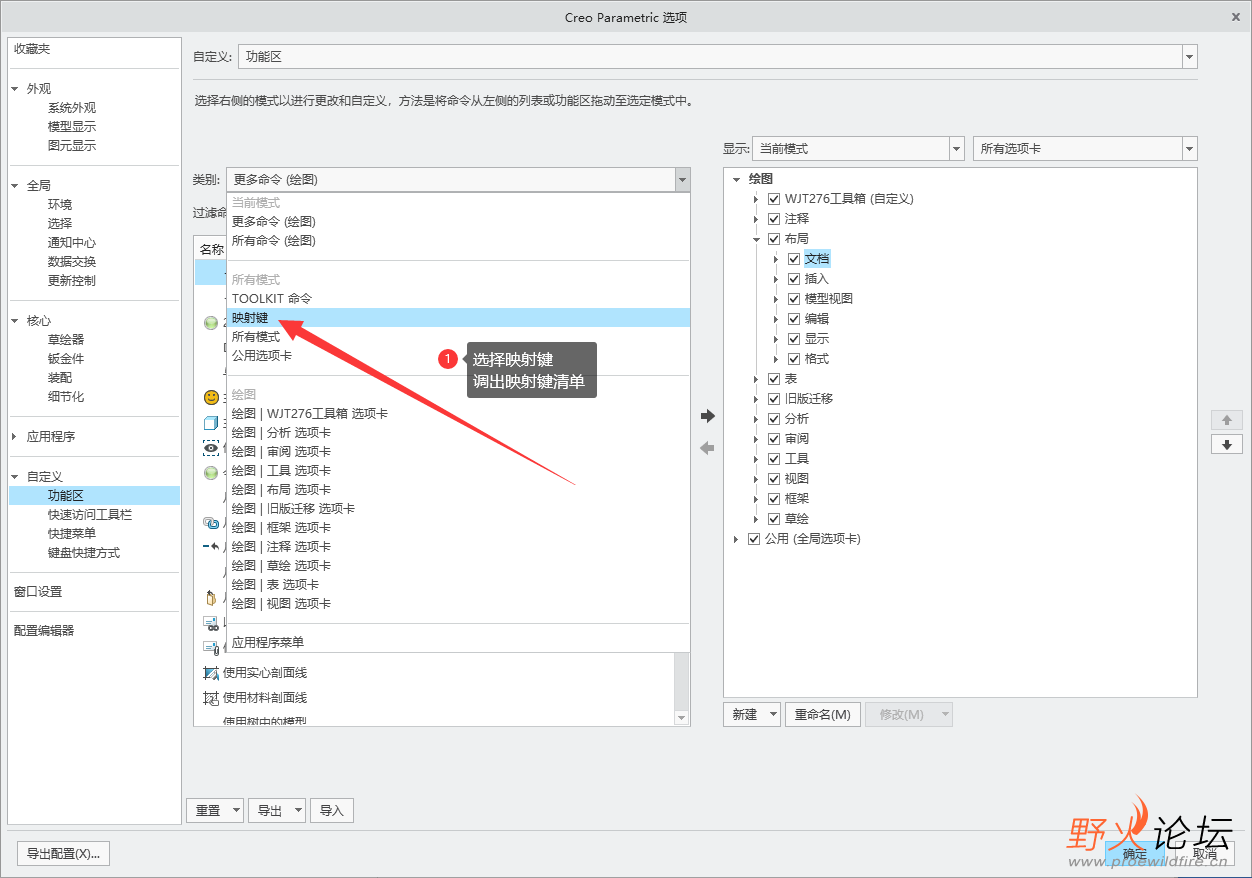Select the dashed-box eye command icon
Screen dimensions: 1252x878
point(211,448)
